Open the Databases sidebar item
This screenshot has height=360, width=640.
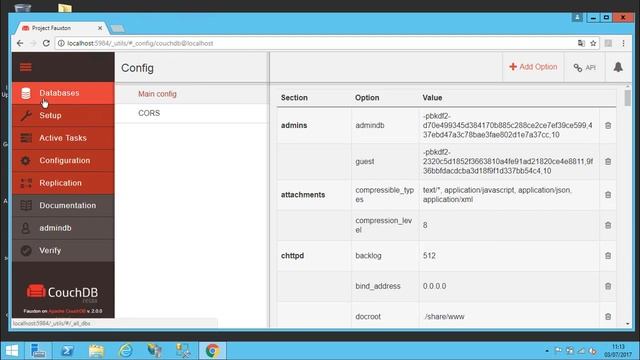coord(63,93)
